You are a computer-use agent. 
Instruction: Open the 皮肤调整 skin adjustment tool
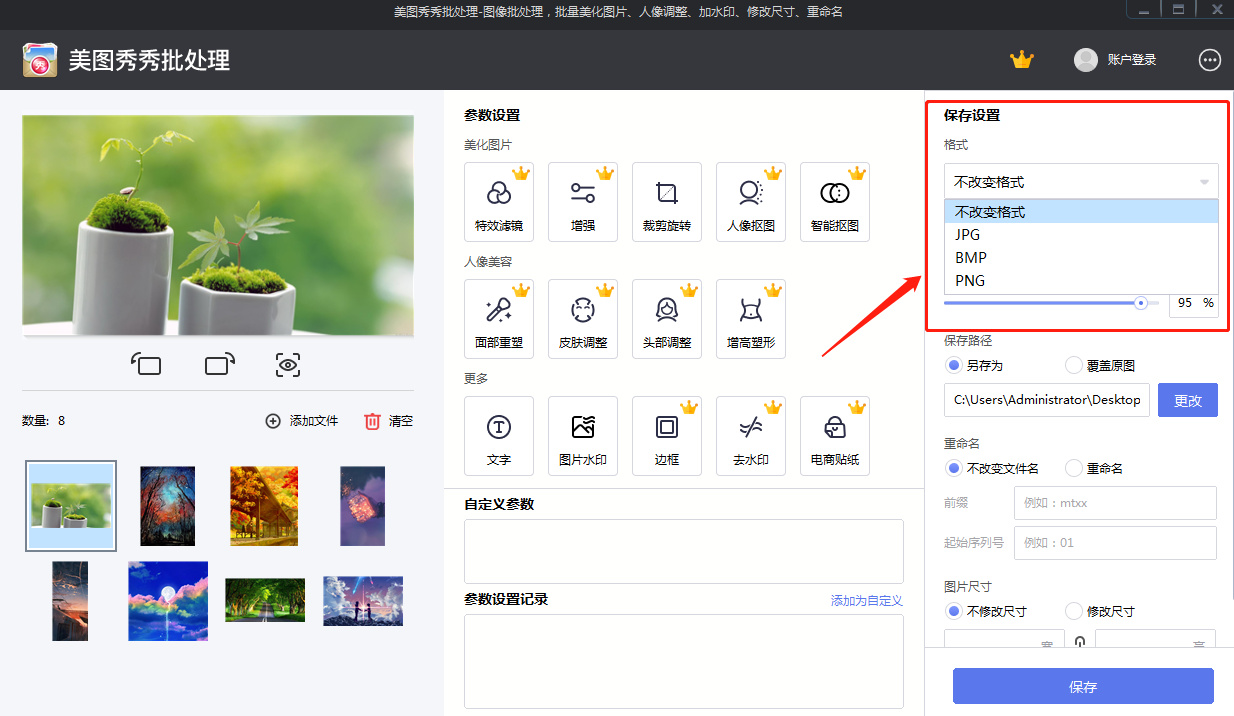tap(583, 319)
